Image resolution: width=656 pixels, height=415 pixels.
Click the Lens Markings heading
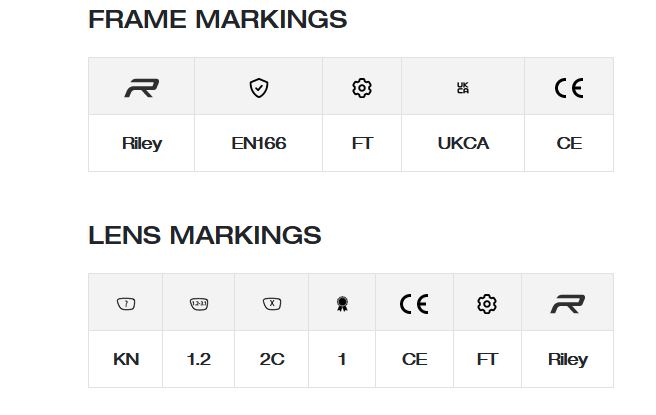point(205,235)
